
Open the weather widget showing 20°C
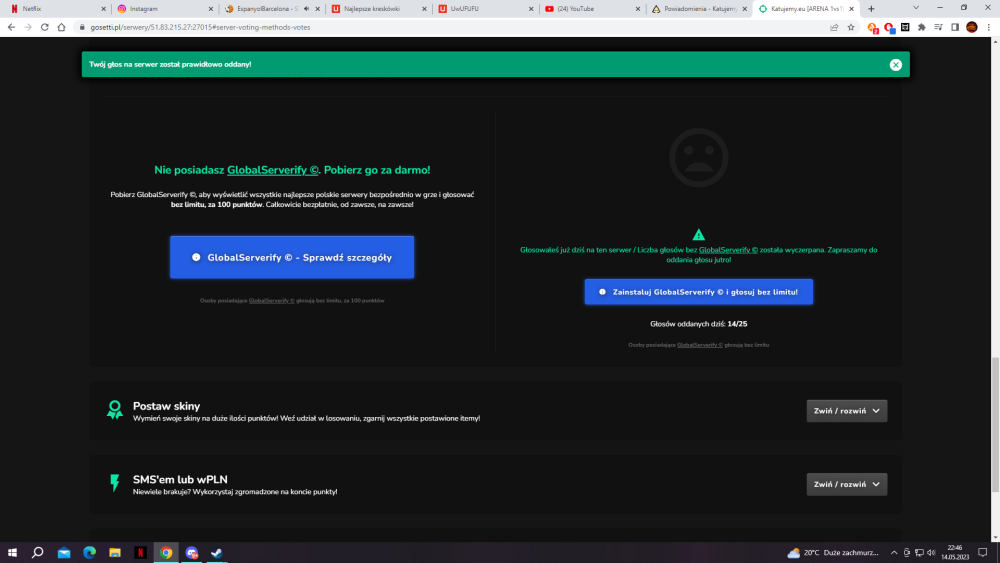(832, 553)
